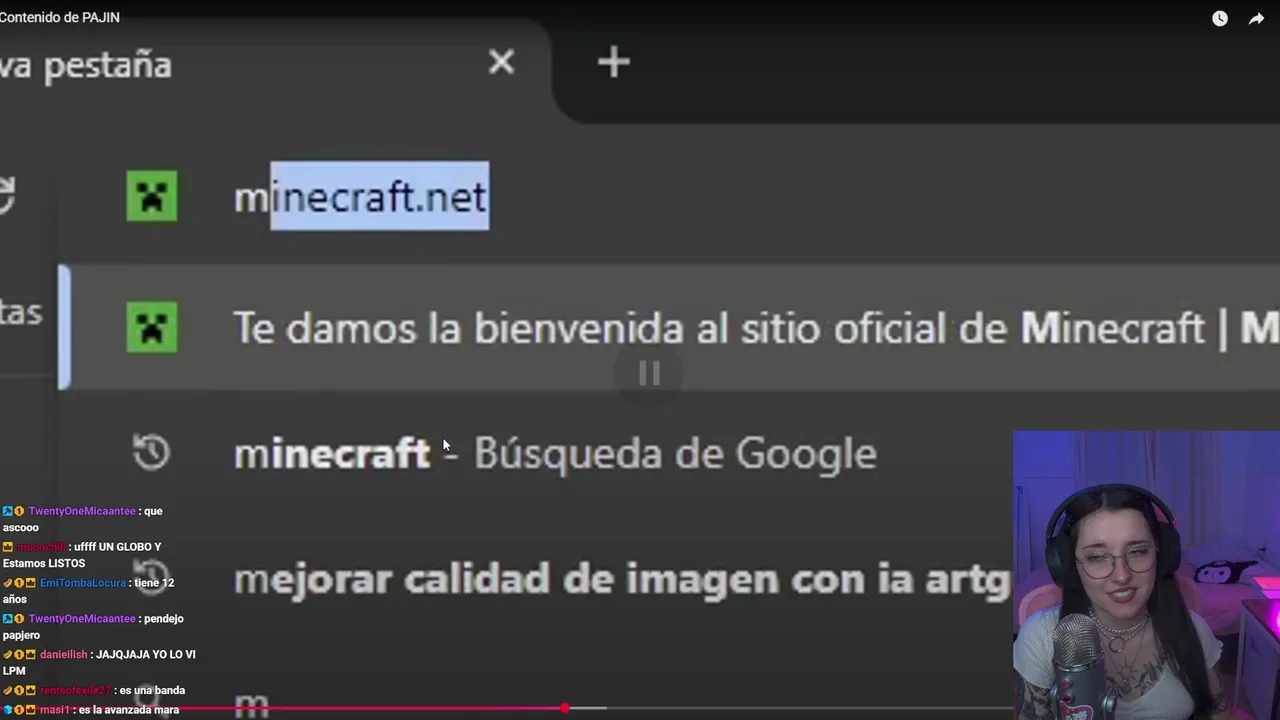Viewport: 1280px width, 720px height.
Task: Click chat username EmiTombaLocura
Action: pyautogui.click(x=83, y=583)
